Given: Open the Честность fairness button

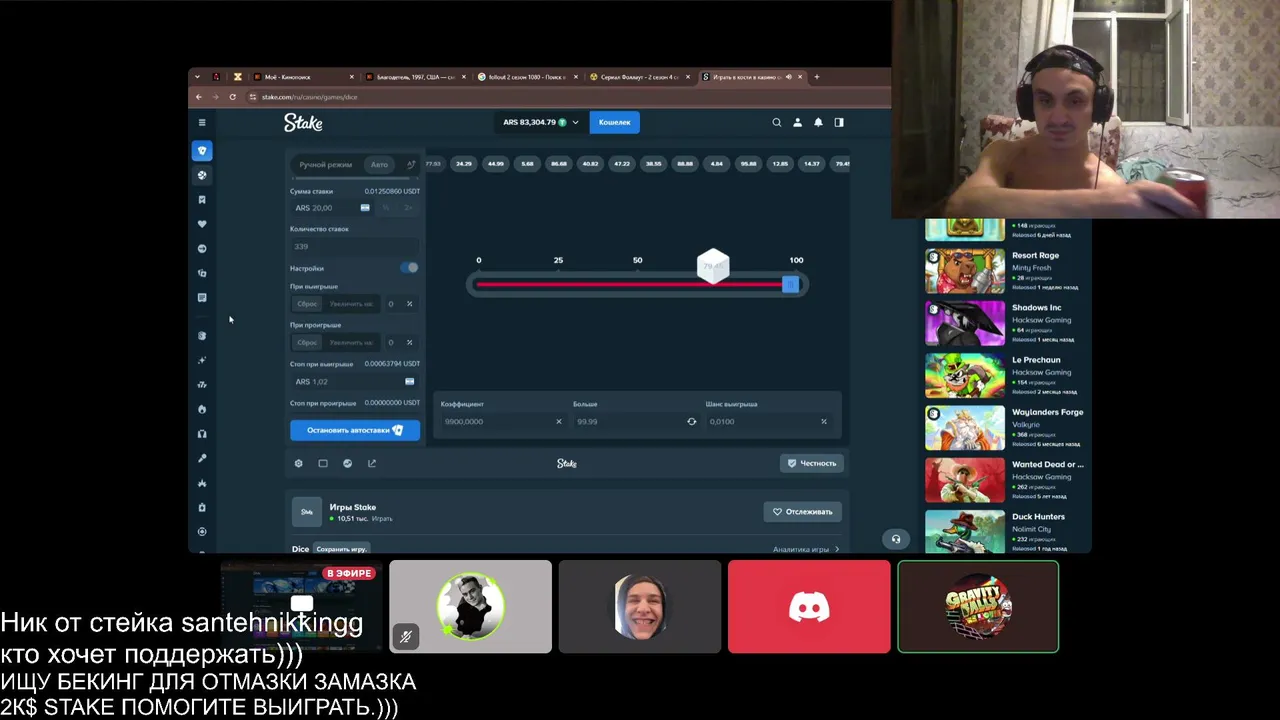Looking at the screenshot, I should pos(812,463).
